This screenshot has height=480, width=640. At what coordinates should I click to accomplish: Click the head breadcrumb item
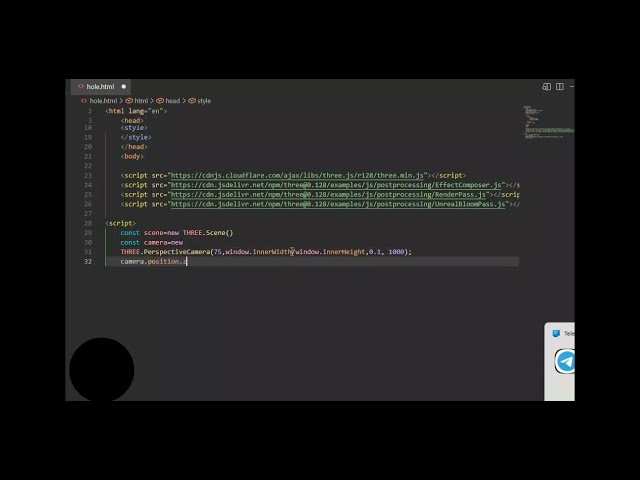(172, 101)
